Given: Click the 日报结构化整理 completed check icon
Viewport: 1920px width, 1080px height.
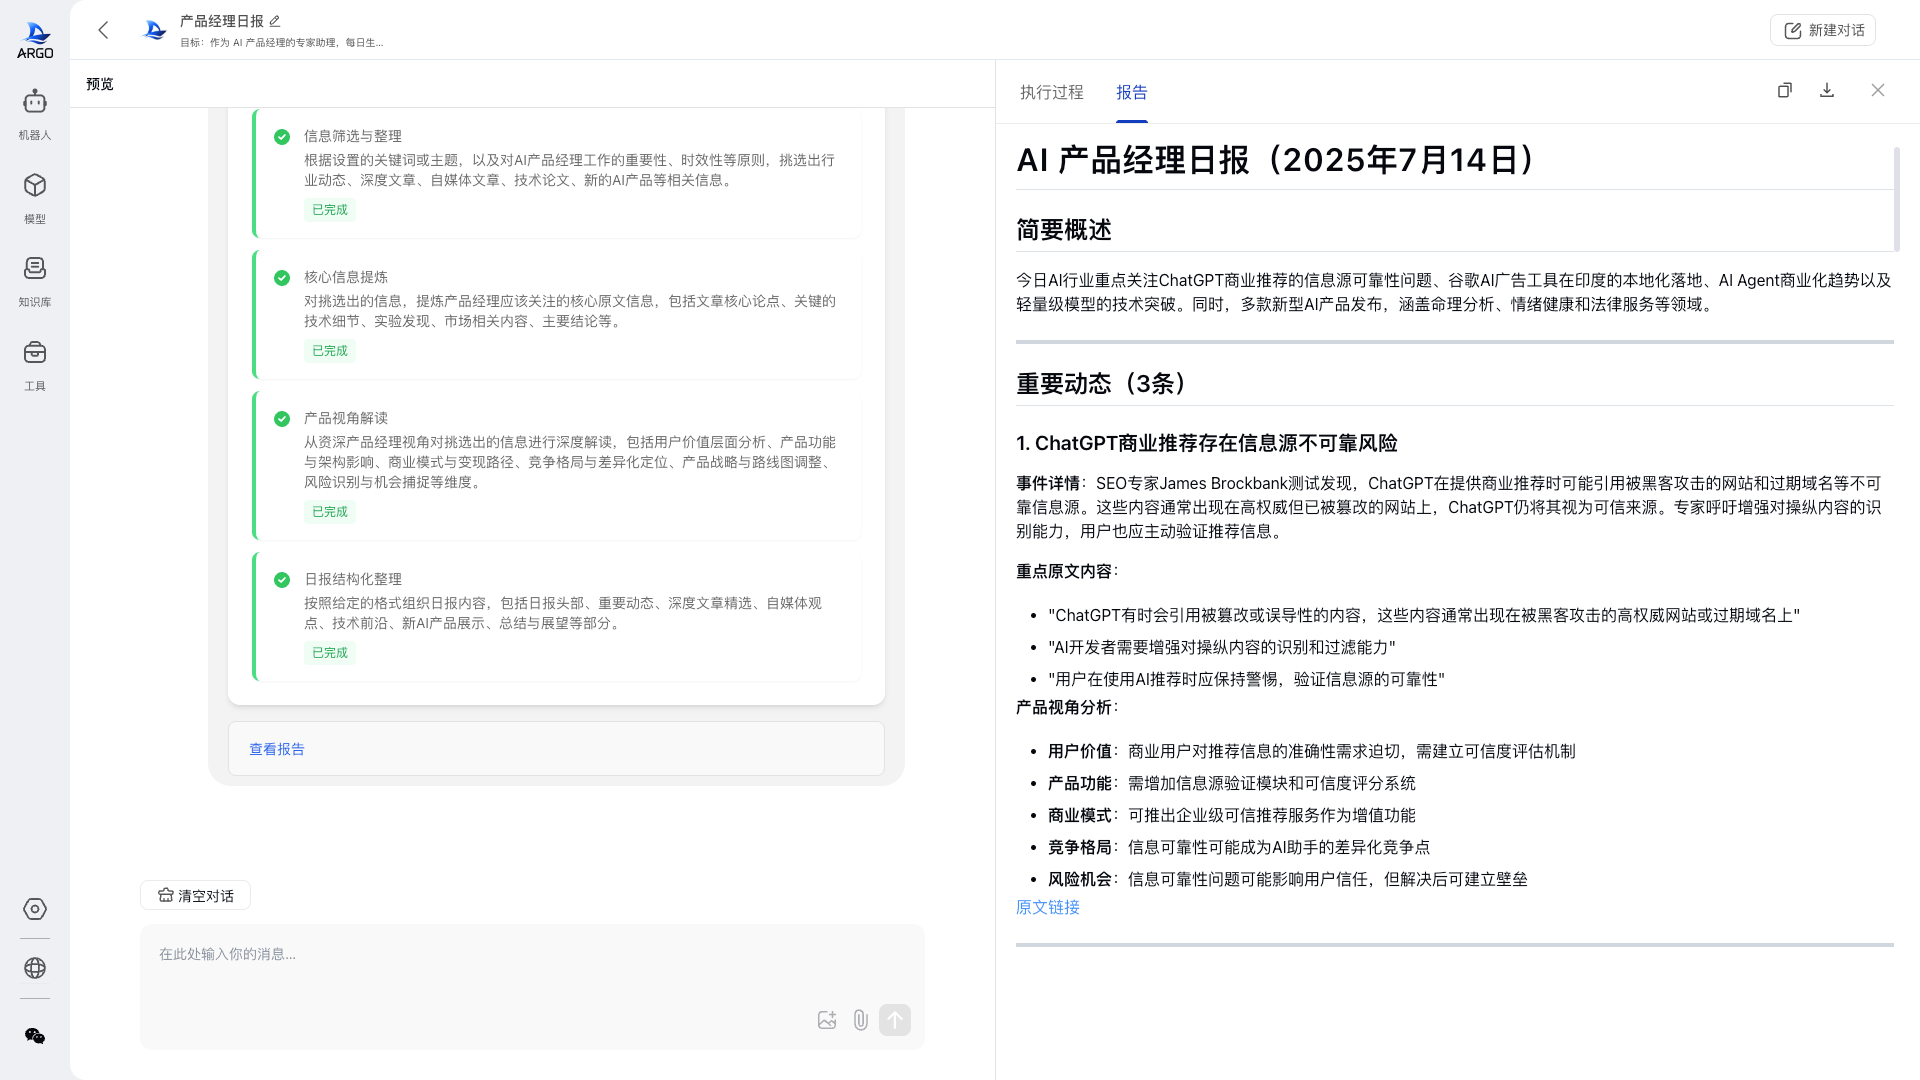Looking at the screenshot, I should 282,580.
